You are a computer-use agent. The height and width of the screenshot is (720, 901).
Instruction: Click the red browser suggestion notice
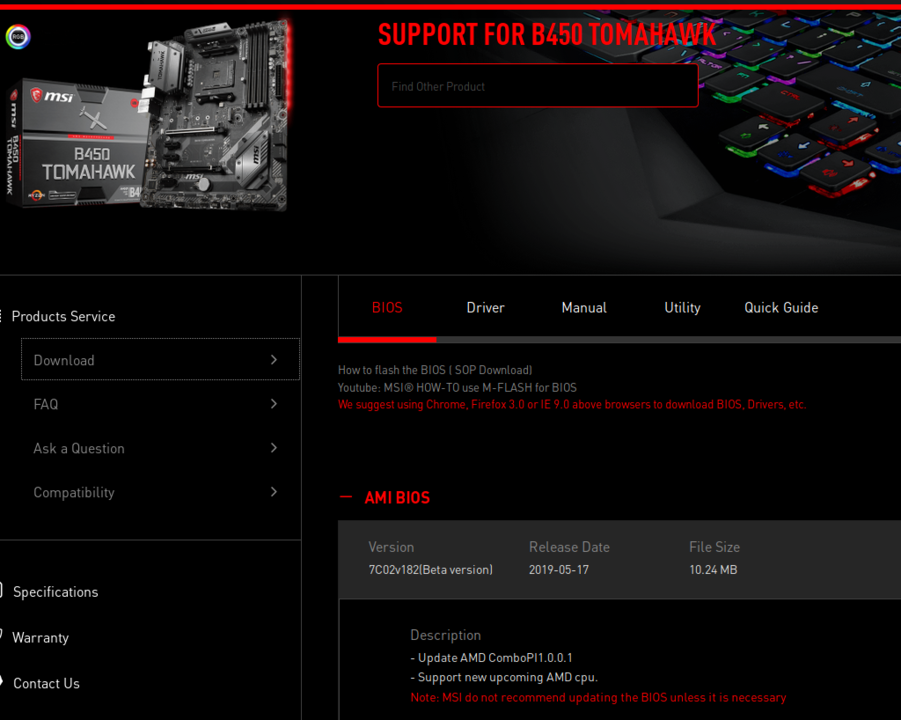point(572,405)
